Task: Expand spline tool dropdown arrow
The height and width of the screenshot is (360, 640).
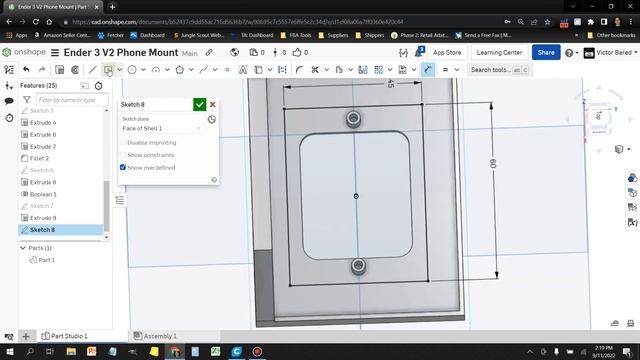Action: [215, 70]
